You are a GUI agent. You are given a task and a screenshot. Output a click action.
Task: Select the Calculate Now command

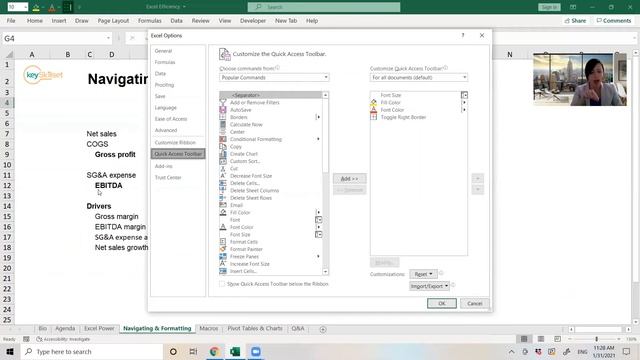[271, 124]
